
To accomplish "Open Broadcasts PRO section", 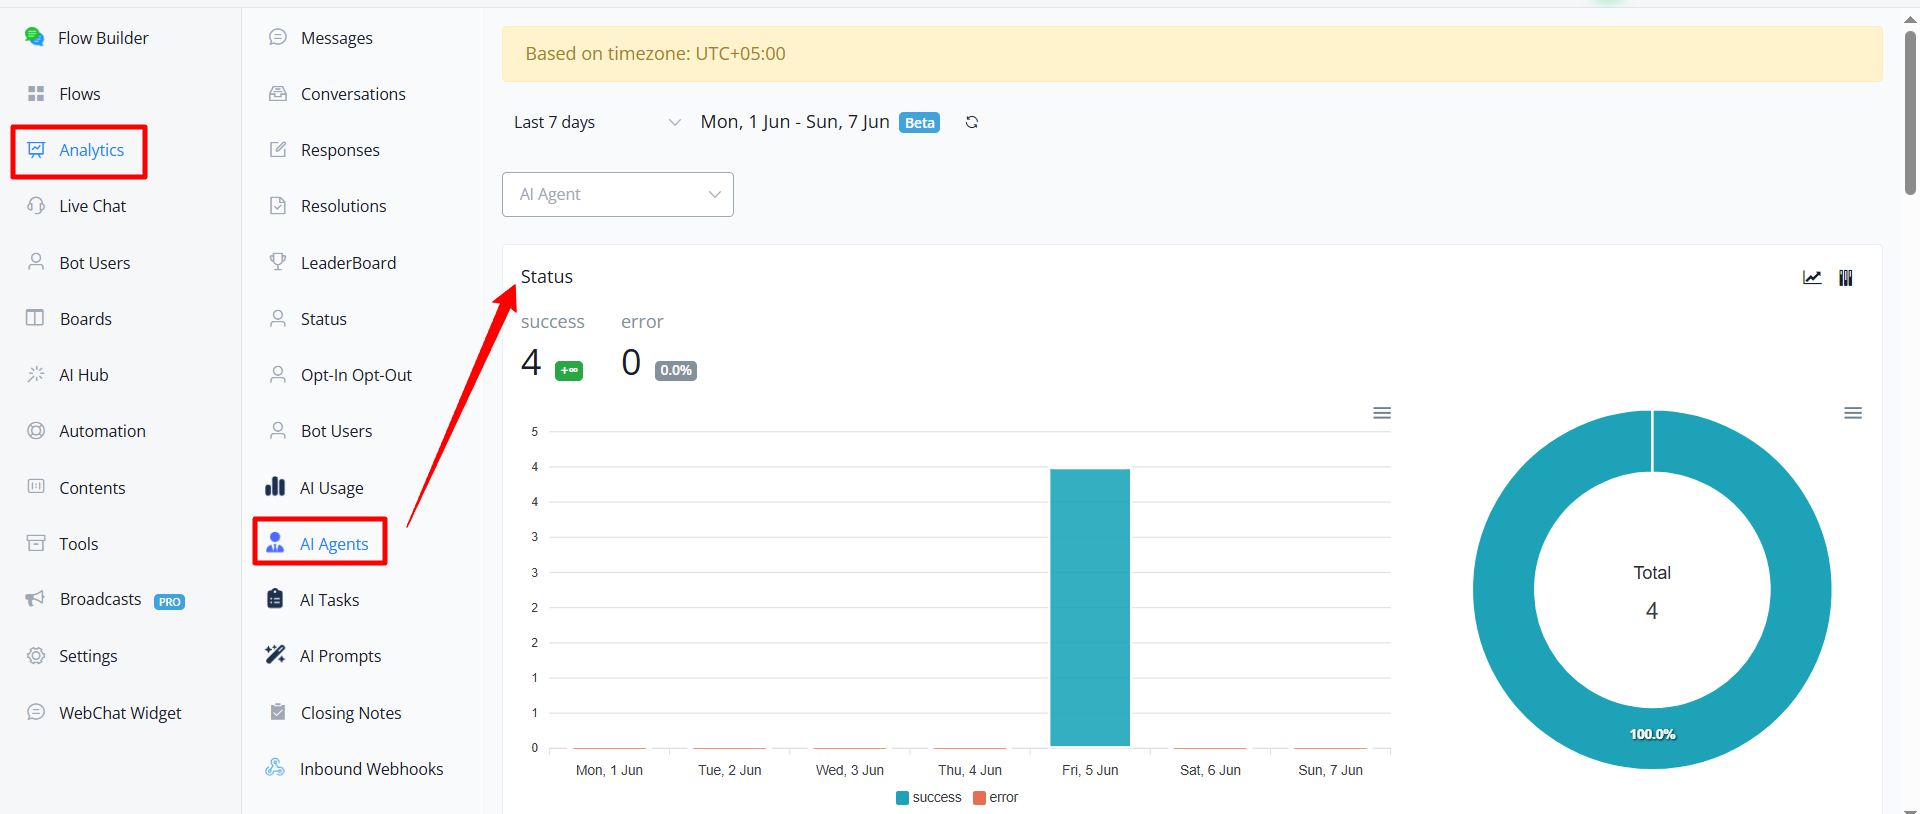I will (x=105, y=600).
